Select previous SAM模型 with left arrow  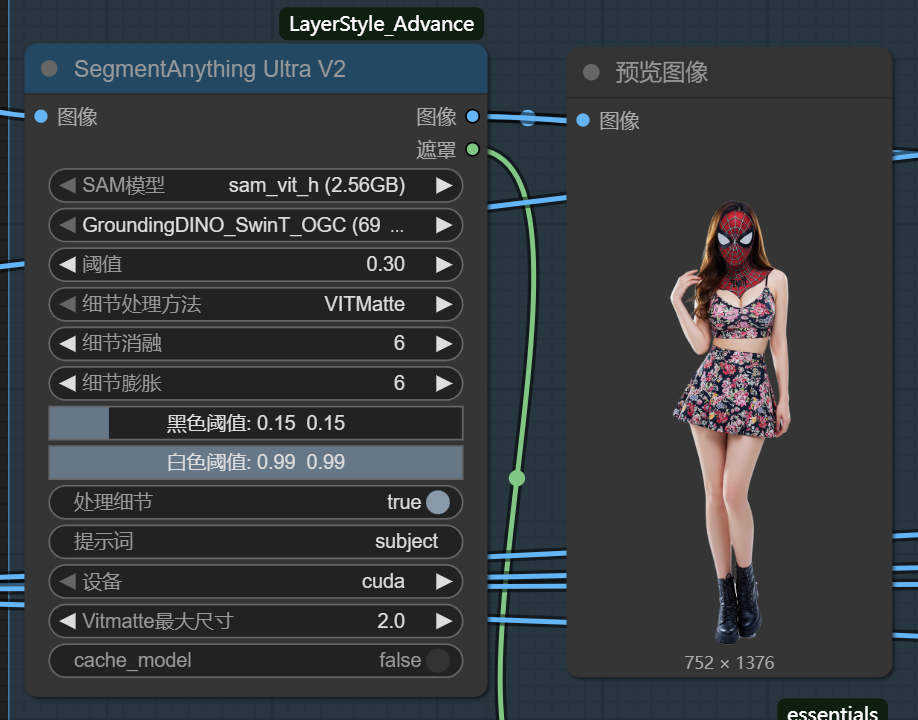pyautogui.click(x=67, y=185)
